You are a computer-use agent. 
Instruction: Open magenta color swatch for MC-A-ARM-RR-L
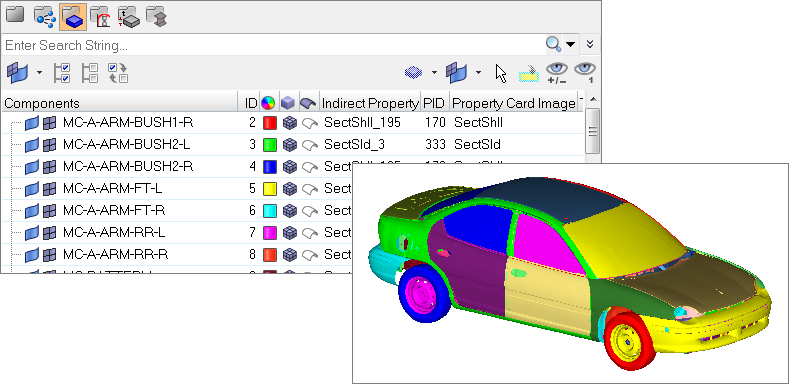270,233
